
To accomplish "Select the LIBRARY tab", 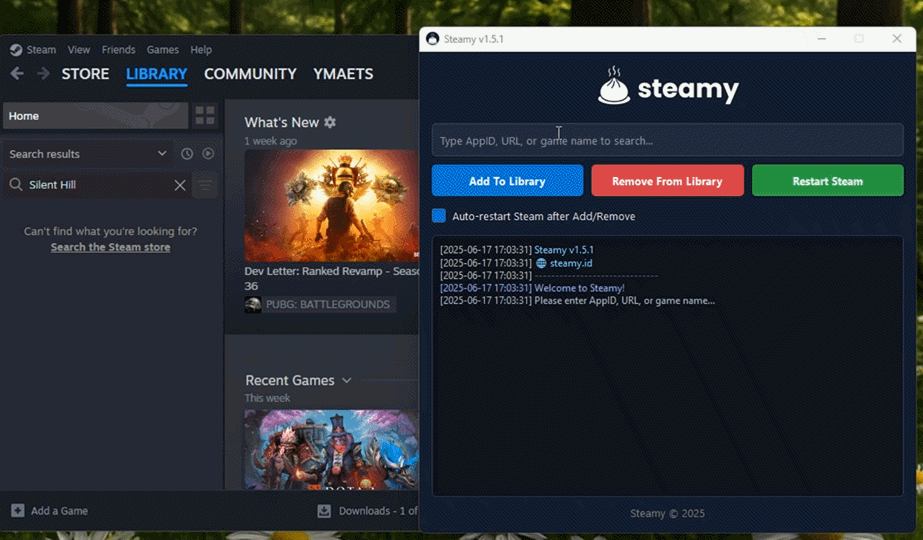I will tap(157, 74).
